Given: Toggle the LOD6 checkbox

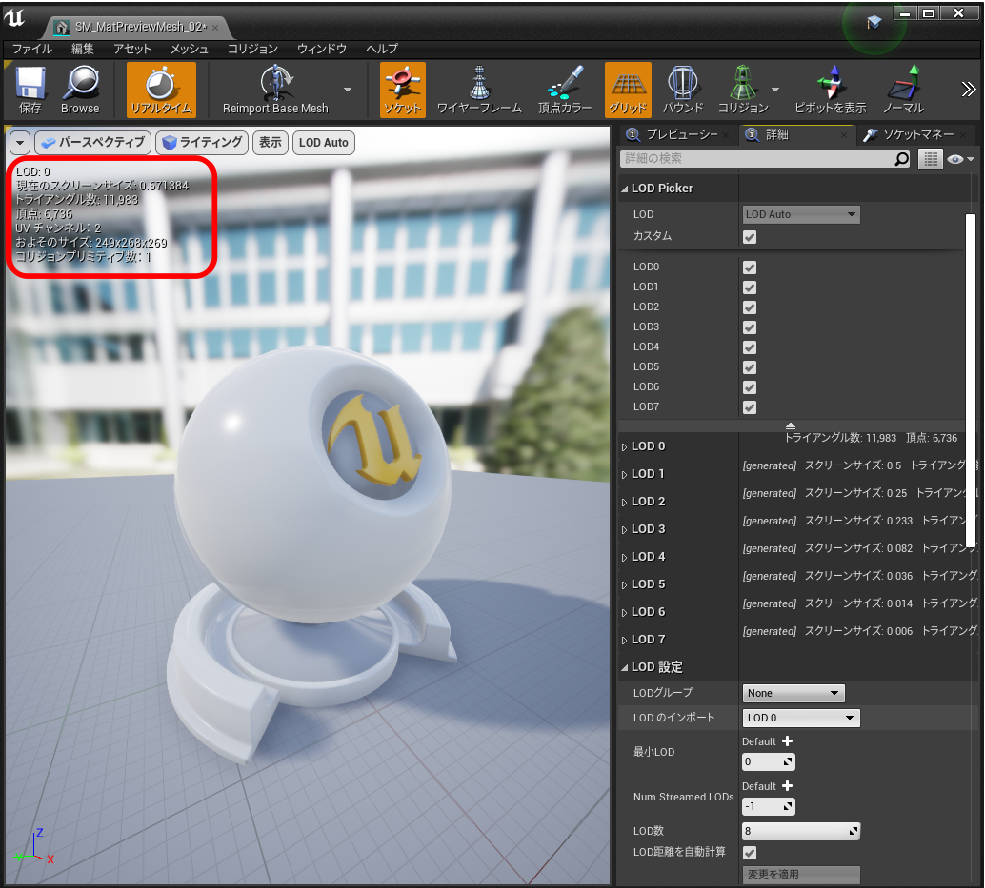Looking at the screenshot, I should point(749,387).
